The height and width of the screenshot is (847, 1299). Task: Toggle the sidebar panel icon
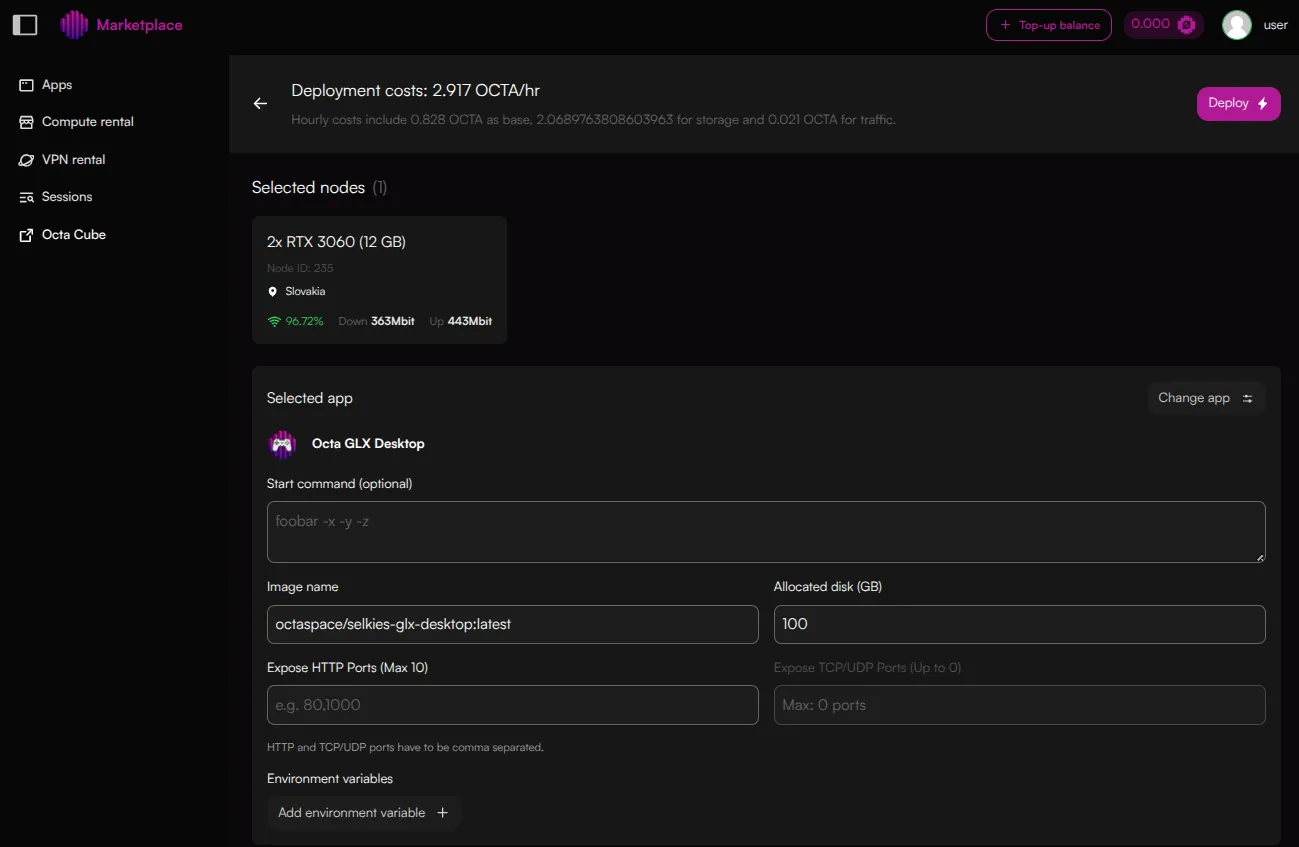click(25, 25)
